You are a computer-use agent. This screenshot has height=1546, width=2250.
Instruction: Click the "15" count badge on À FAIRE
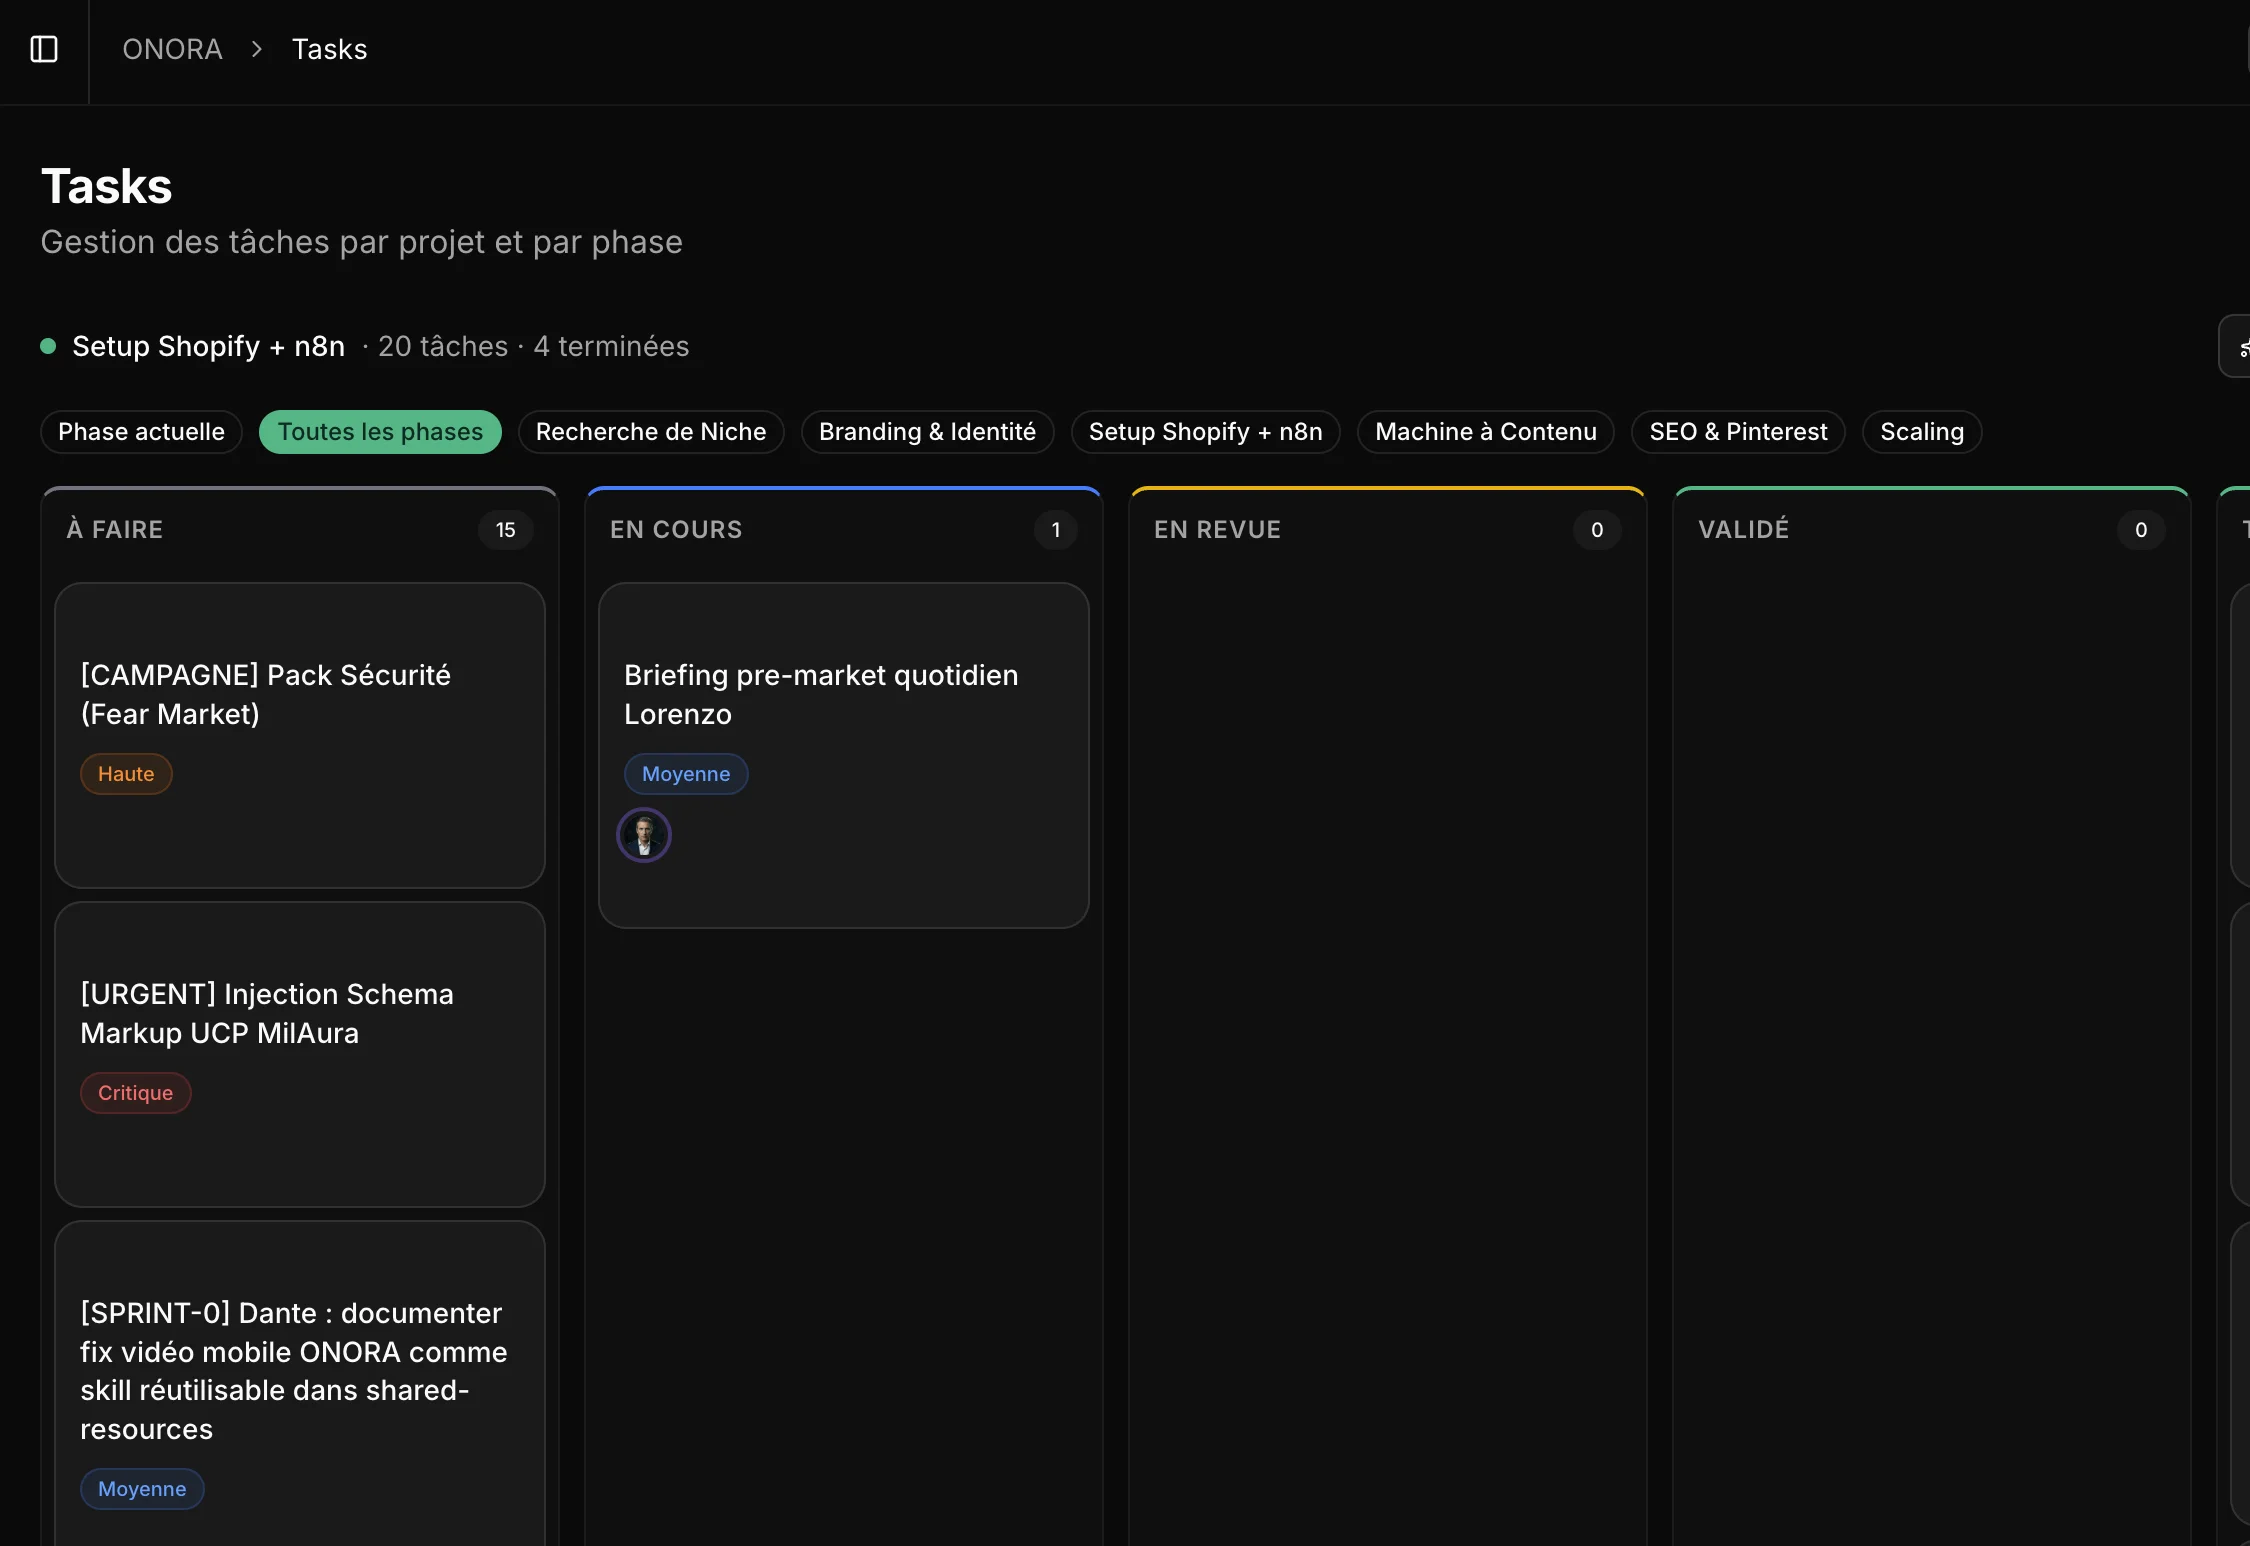(x=505, y=530)
